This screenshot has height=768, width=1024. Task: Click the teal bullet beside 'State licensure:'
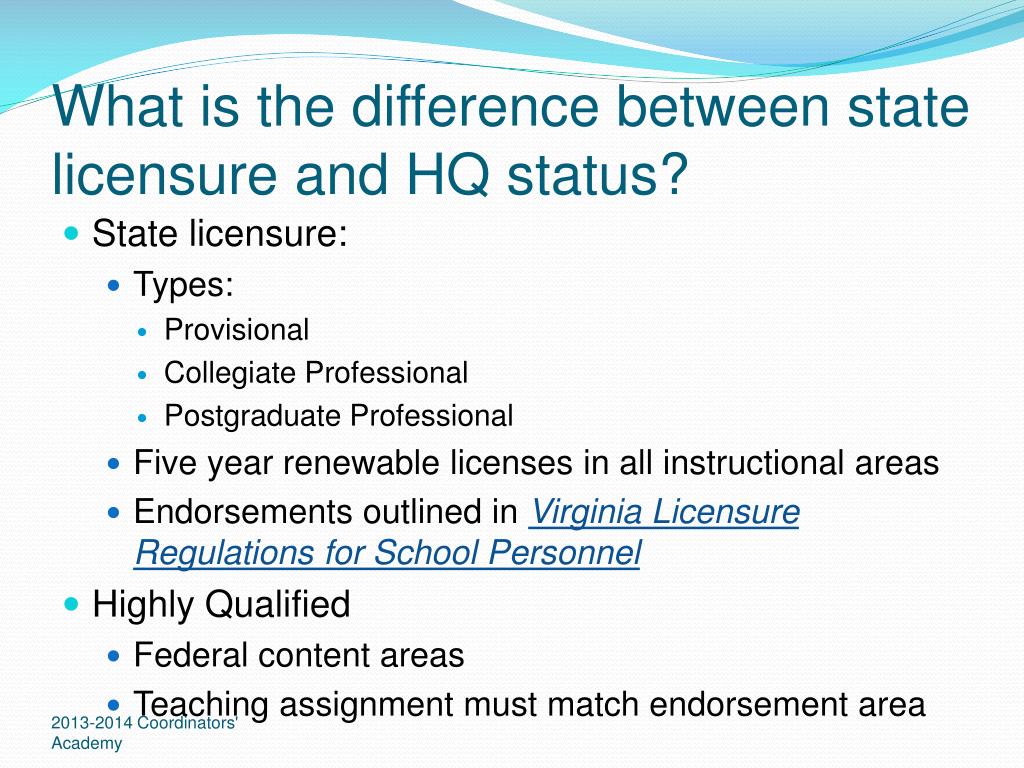tap(71, 233)
